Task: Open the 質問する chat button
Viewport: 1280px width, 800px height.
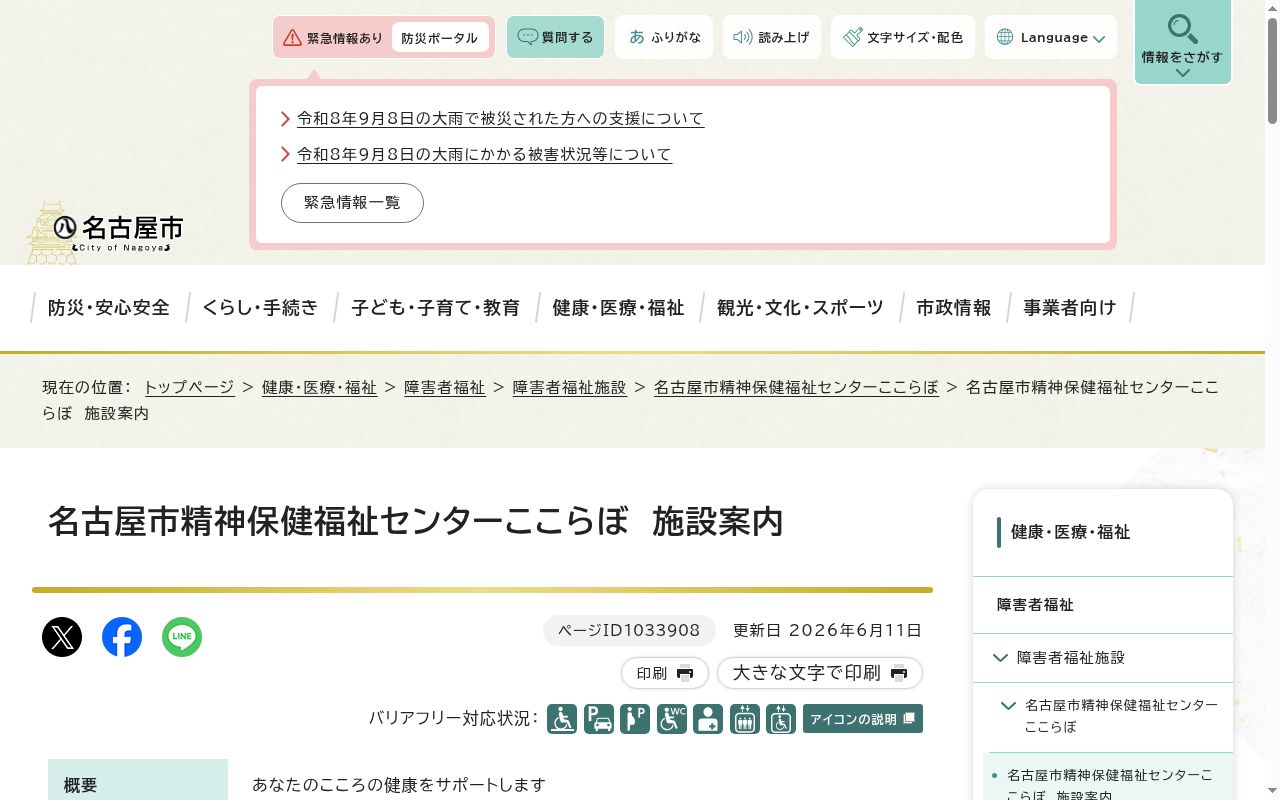Action: [555, 37]
